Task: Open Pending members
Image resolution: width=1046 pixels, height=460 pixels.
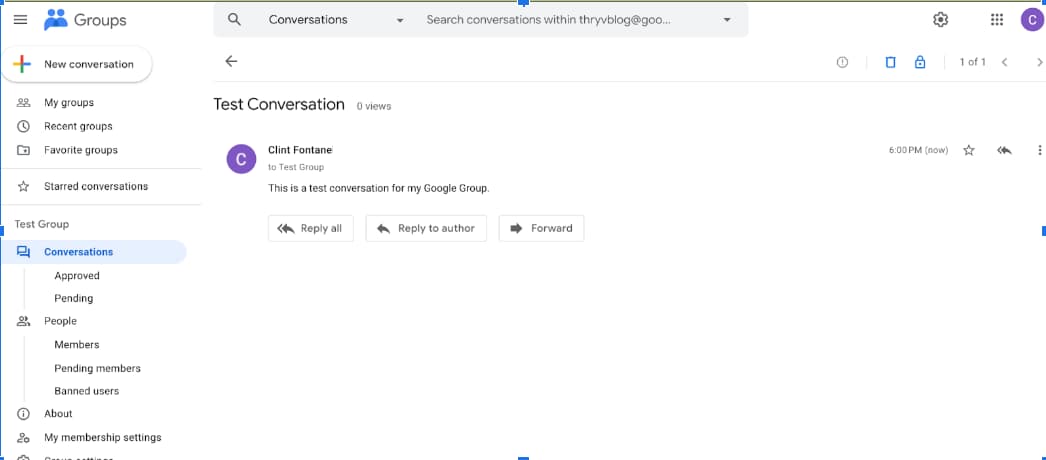Action: [97, 368]
